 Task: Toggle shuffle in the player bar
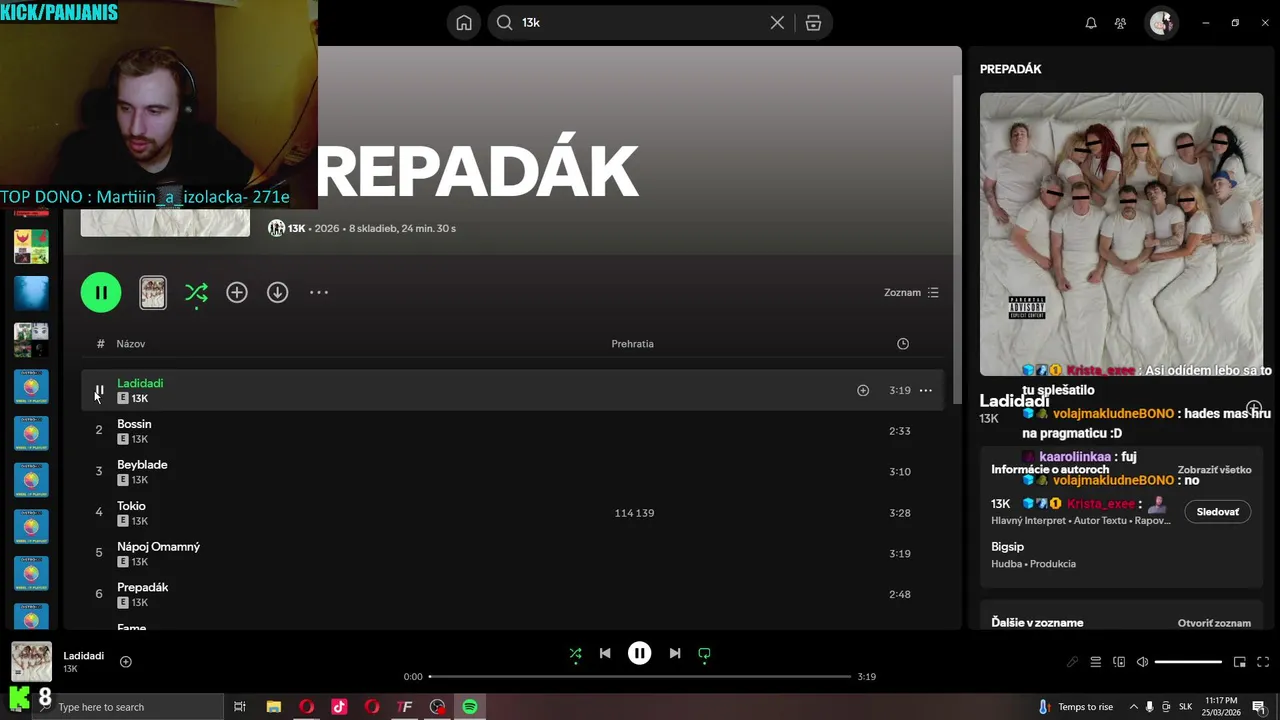point(575,654)
